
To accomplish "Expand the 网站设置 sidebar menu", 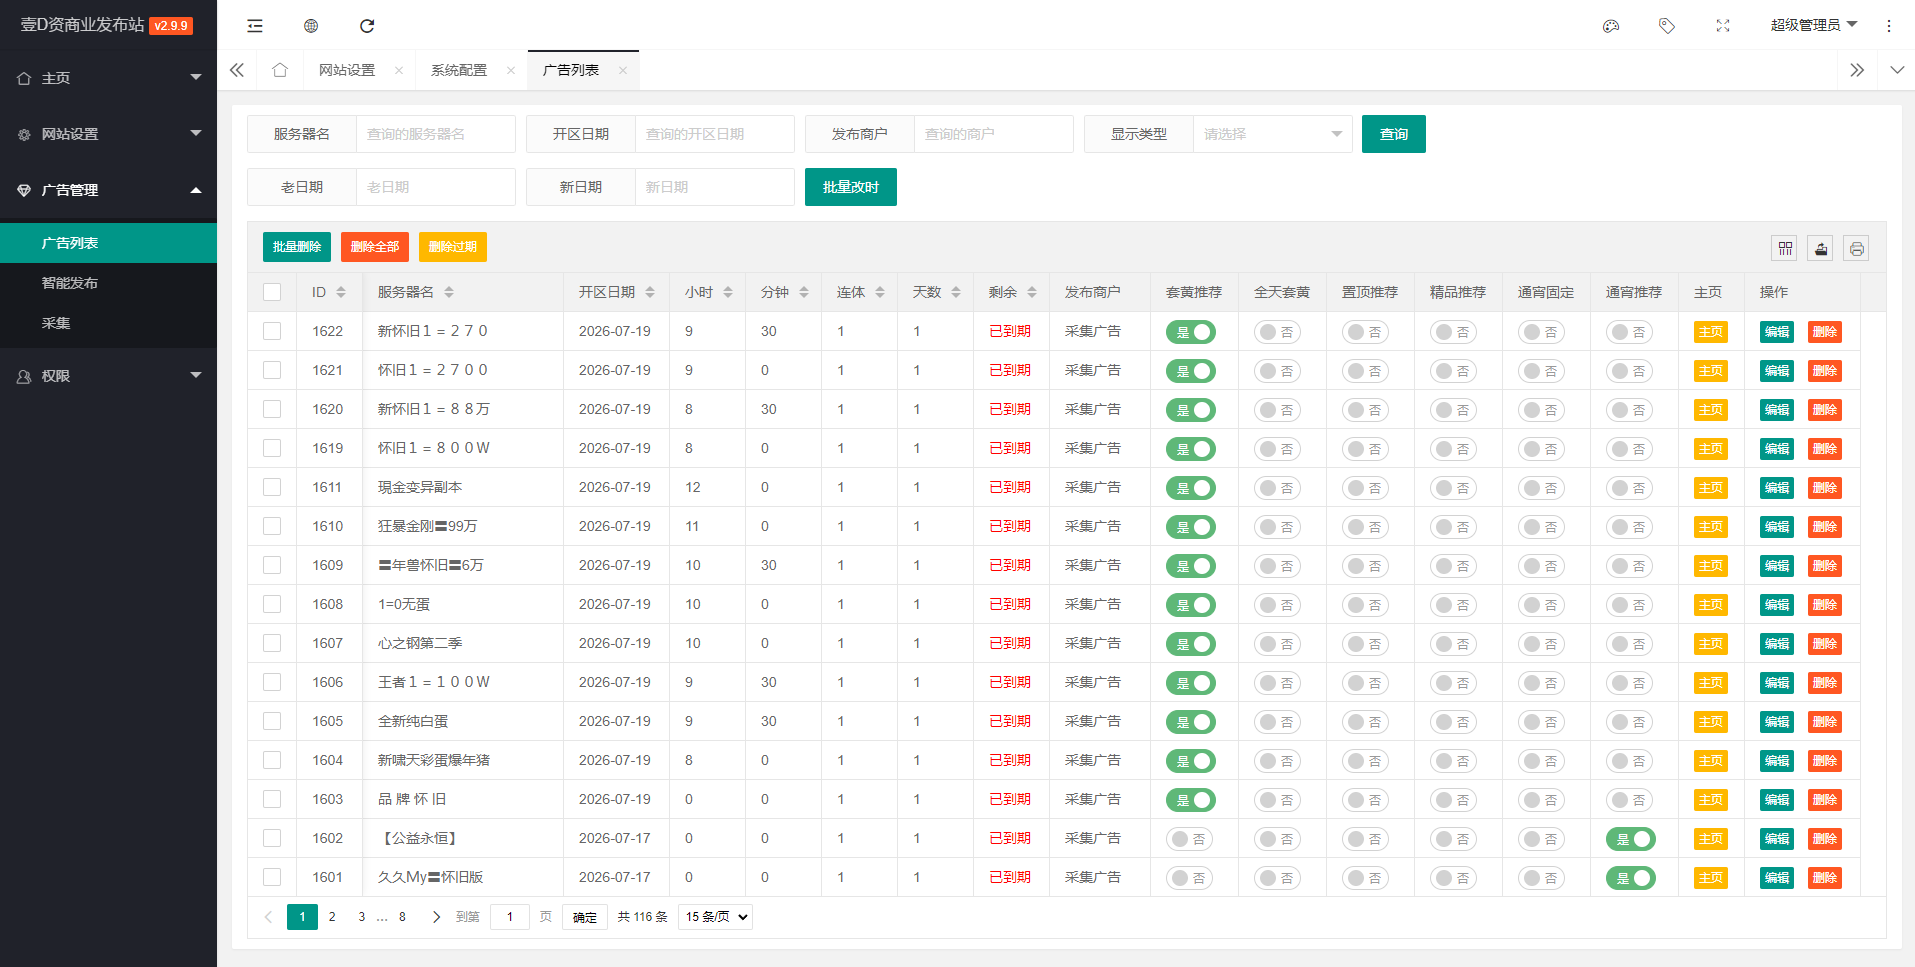I will [108, 134].
